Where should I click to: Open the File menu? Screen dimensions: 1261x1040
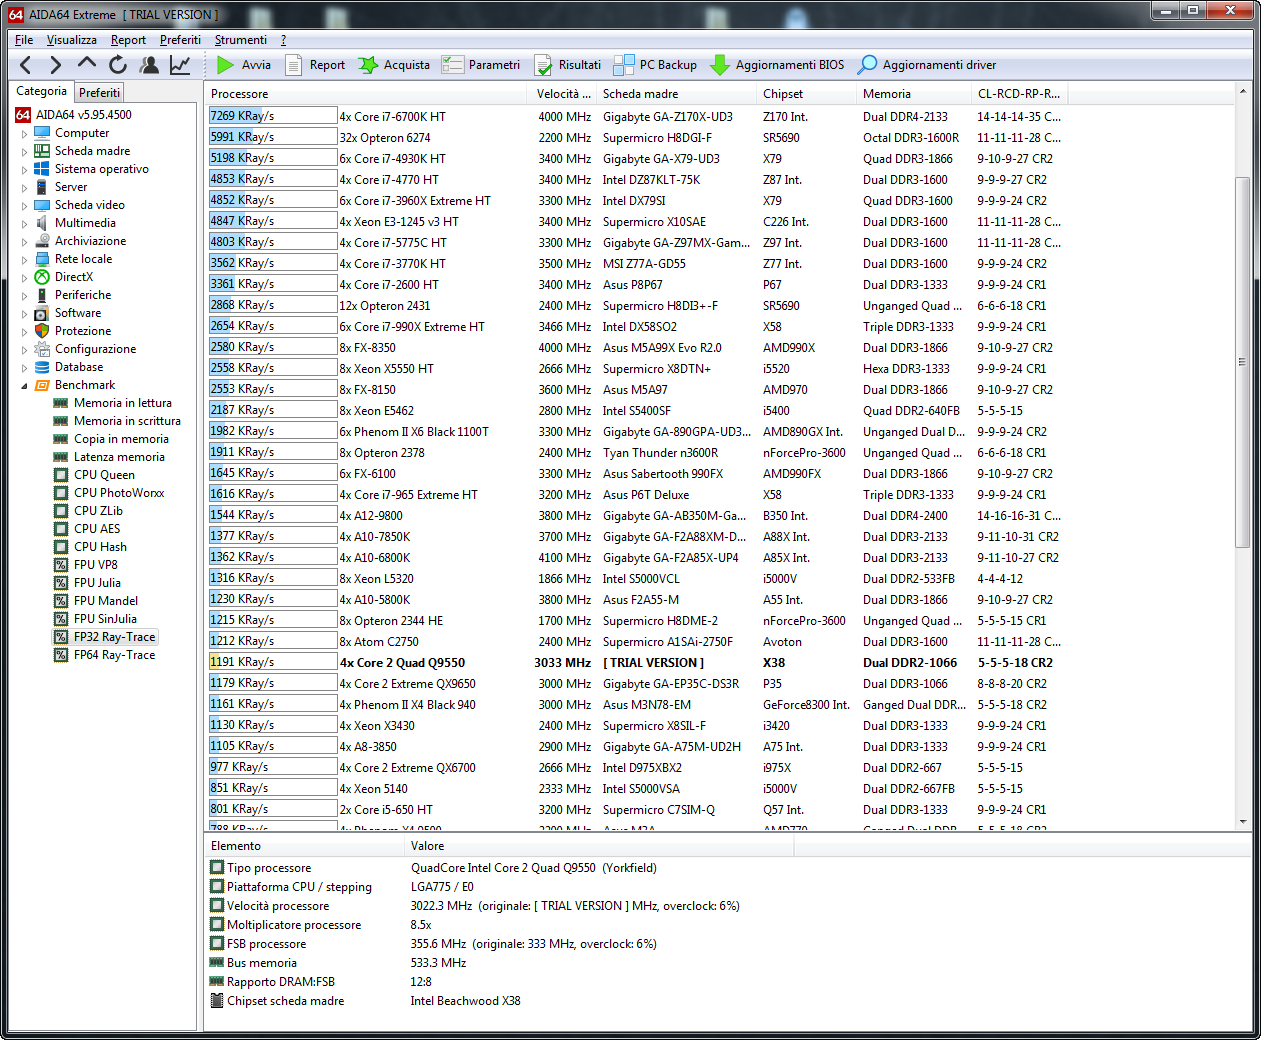pyautogui.click(x=24, y=40)
